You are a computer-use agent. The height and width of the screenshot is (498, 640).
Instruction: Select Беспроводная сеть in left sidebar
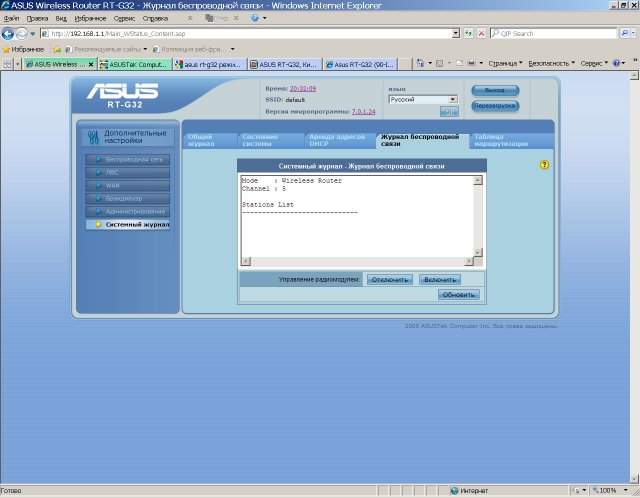[134, 159]
